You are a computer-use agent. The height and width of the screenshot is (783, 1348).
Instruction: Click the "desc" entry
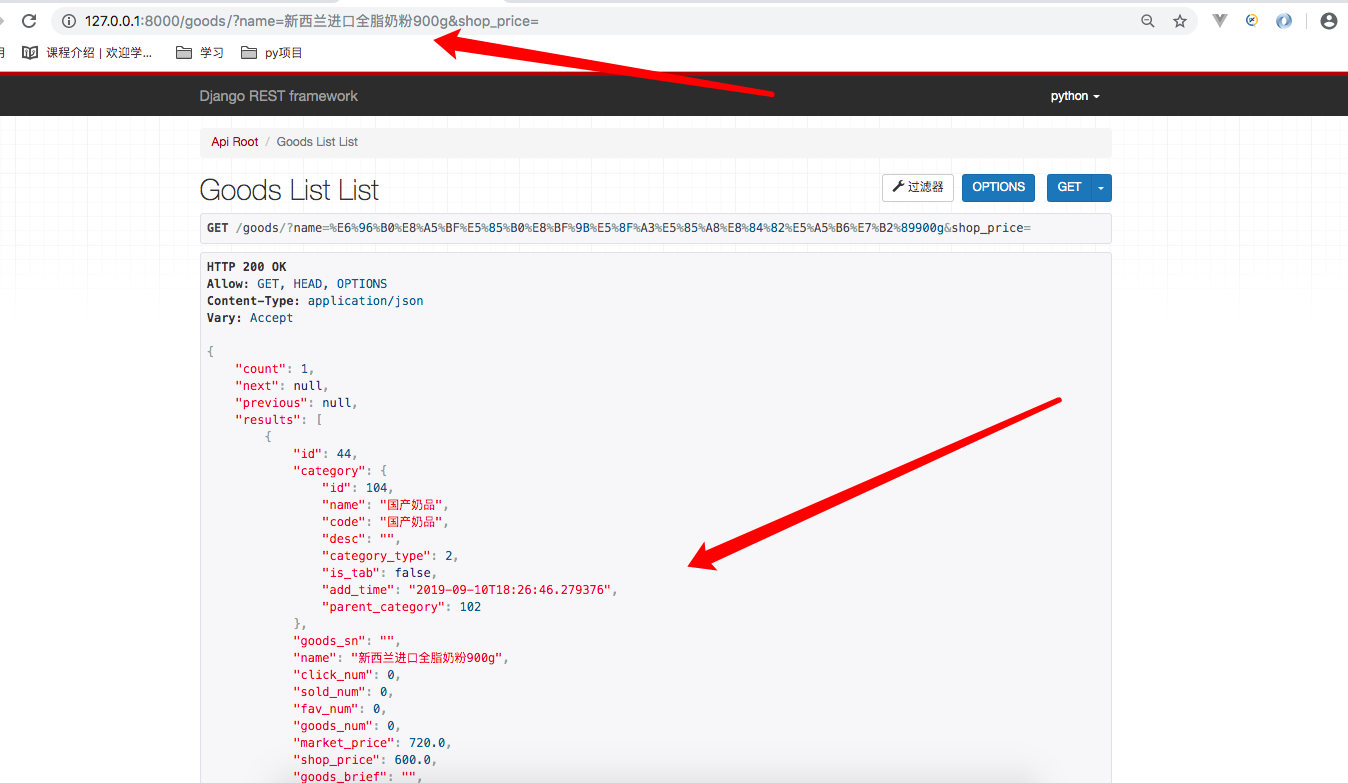click(x=361, y=539)
